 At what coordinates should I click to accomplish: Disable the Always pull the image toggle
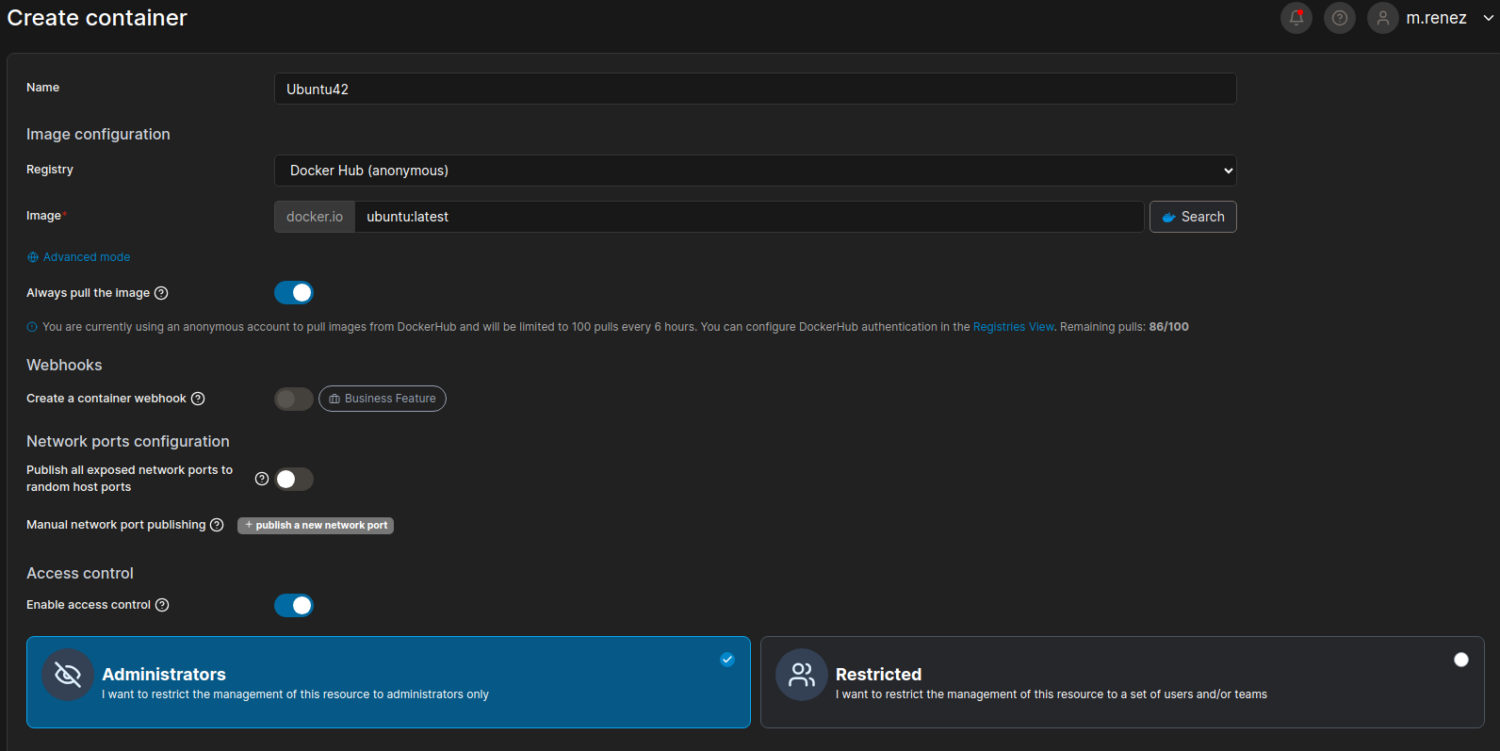click(294, 293)
